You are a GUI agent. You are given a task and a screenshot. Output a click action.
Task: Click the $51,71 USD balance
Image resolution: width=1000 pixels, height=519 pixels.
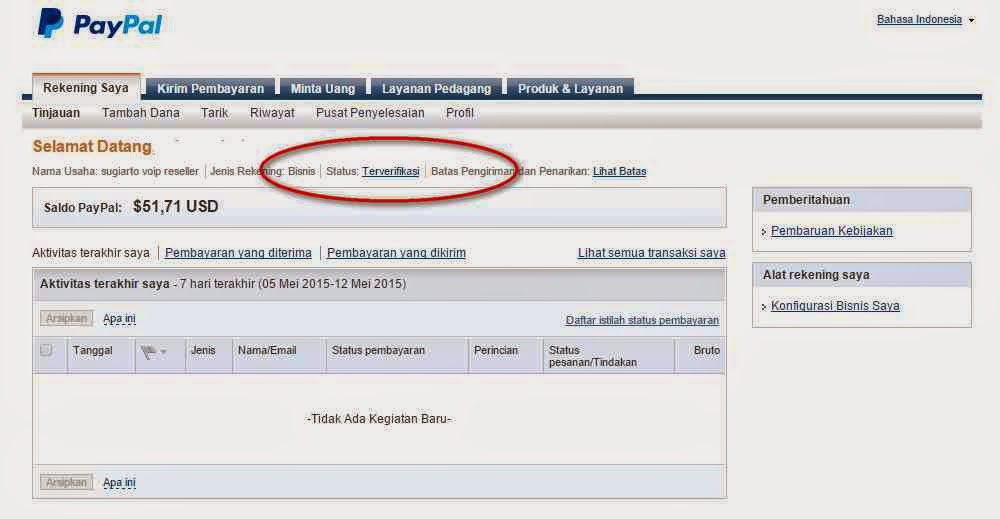click(175, 207)
